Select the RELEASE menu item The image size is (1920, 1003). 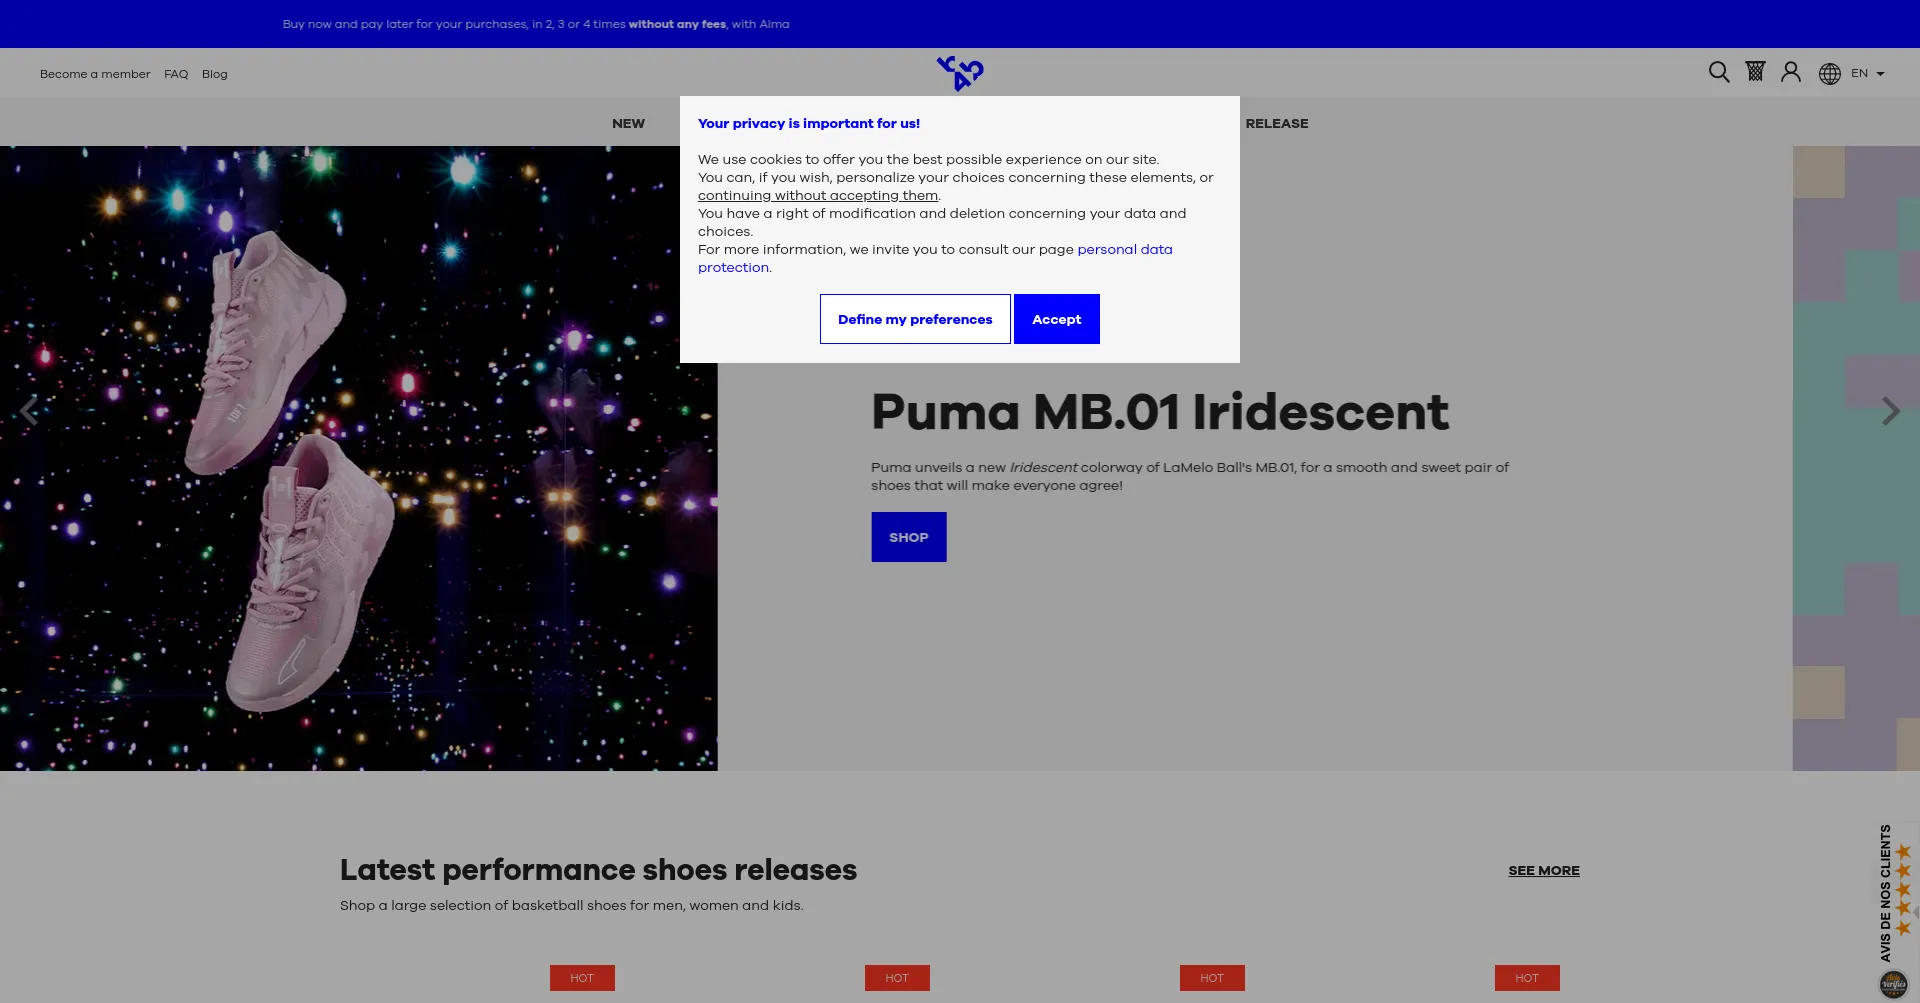point(1277,123)
